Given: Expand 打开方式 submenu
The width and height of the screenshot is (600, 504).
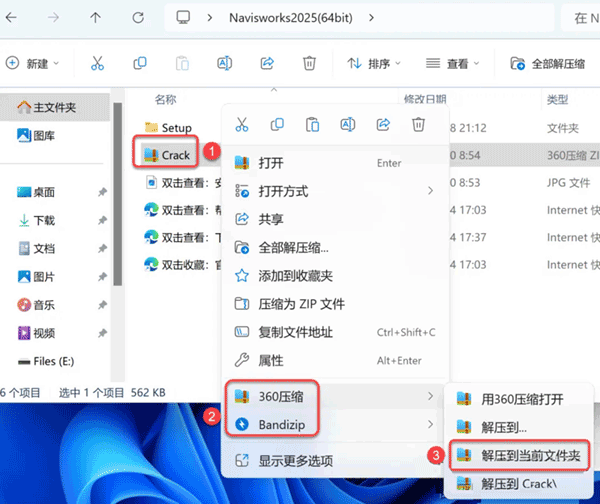Looking at the screenshot, I should (335, 191).
